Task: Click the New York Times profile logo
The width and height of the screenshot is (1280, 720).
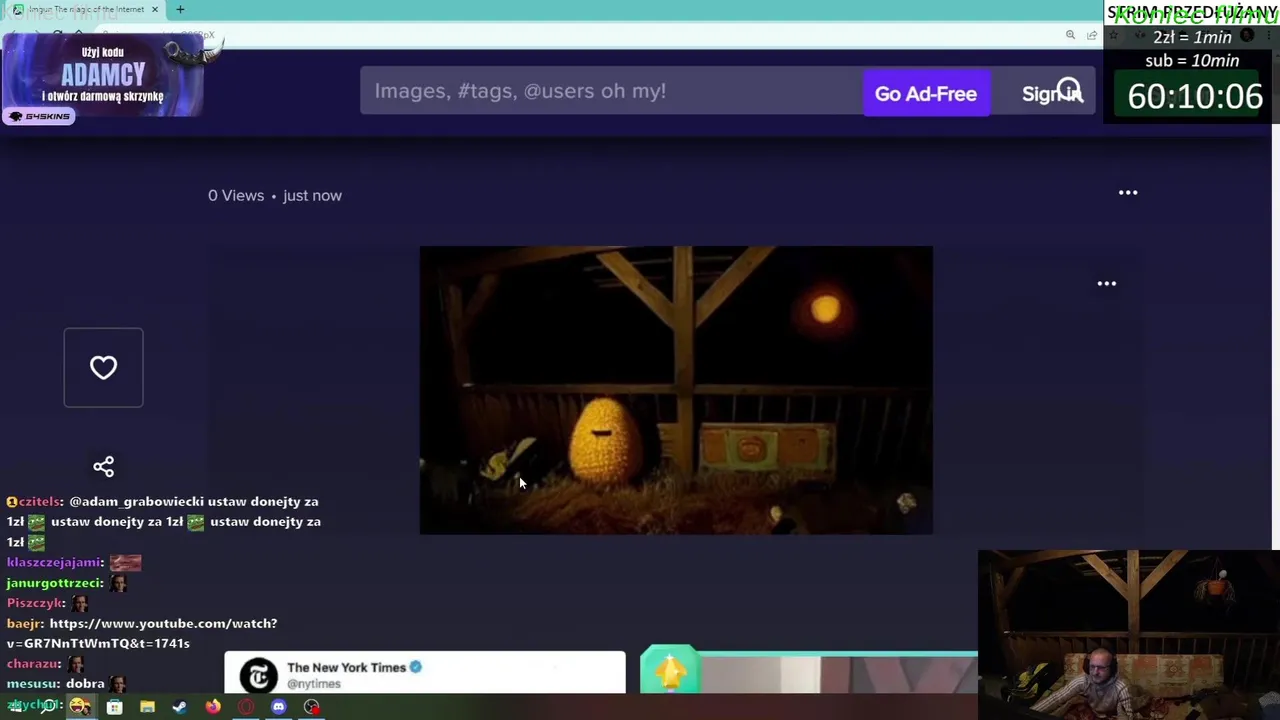Action: click(x=258, y=676)
